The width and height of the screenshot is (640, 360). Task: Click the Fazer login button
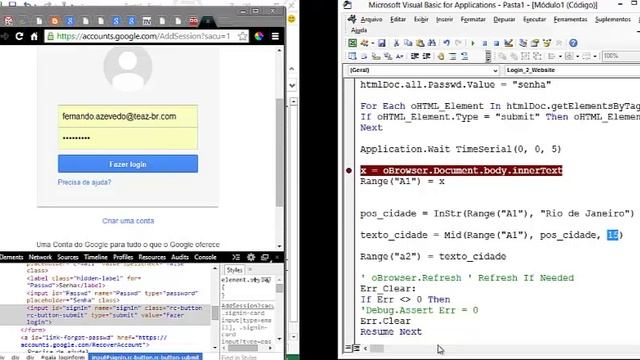[x=128, y=164]
